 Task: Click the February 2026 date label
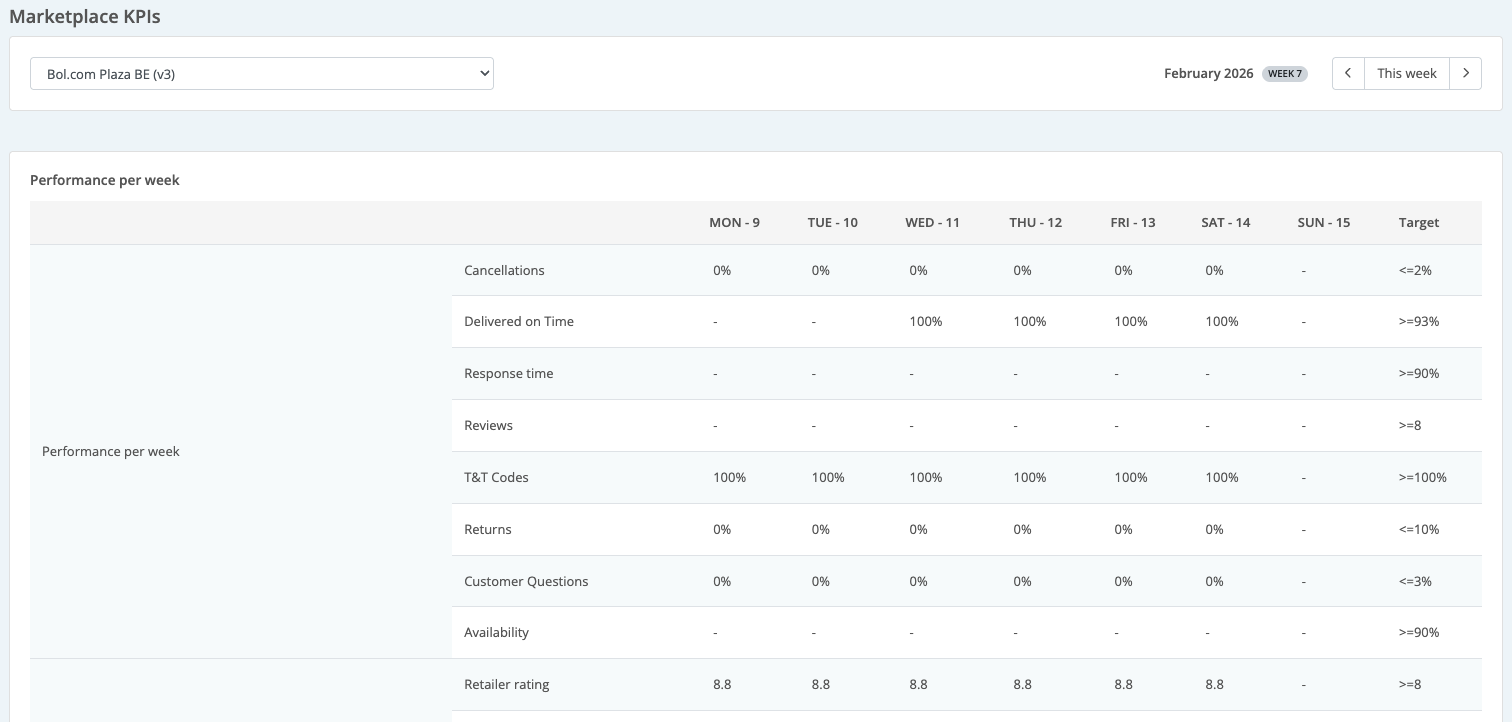click(x=1208, y=73)
